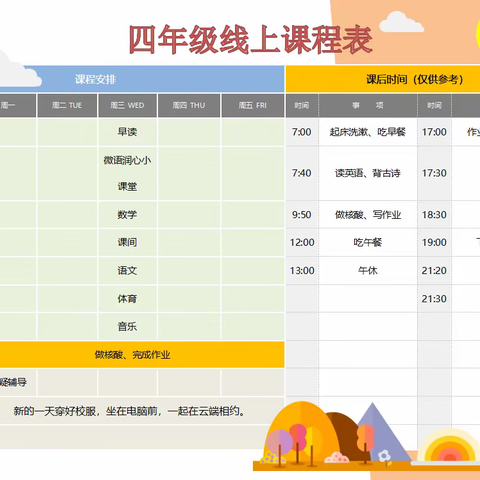Click the 吃午餐 entry

coord(368,242)
